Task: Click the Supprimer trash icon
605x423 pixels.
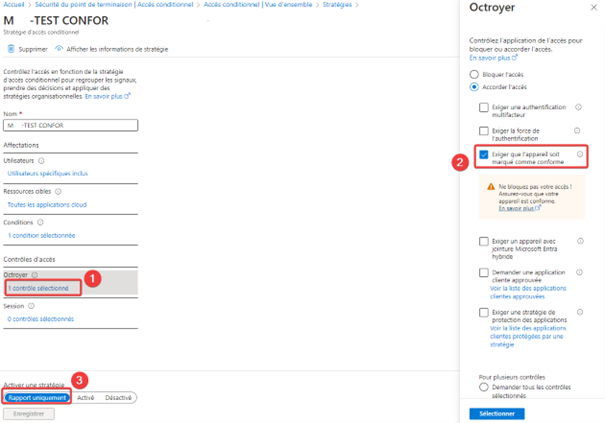Action: pos(11,48)
